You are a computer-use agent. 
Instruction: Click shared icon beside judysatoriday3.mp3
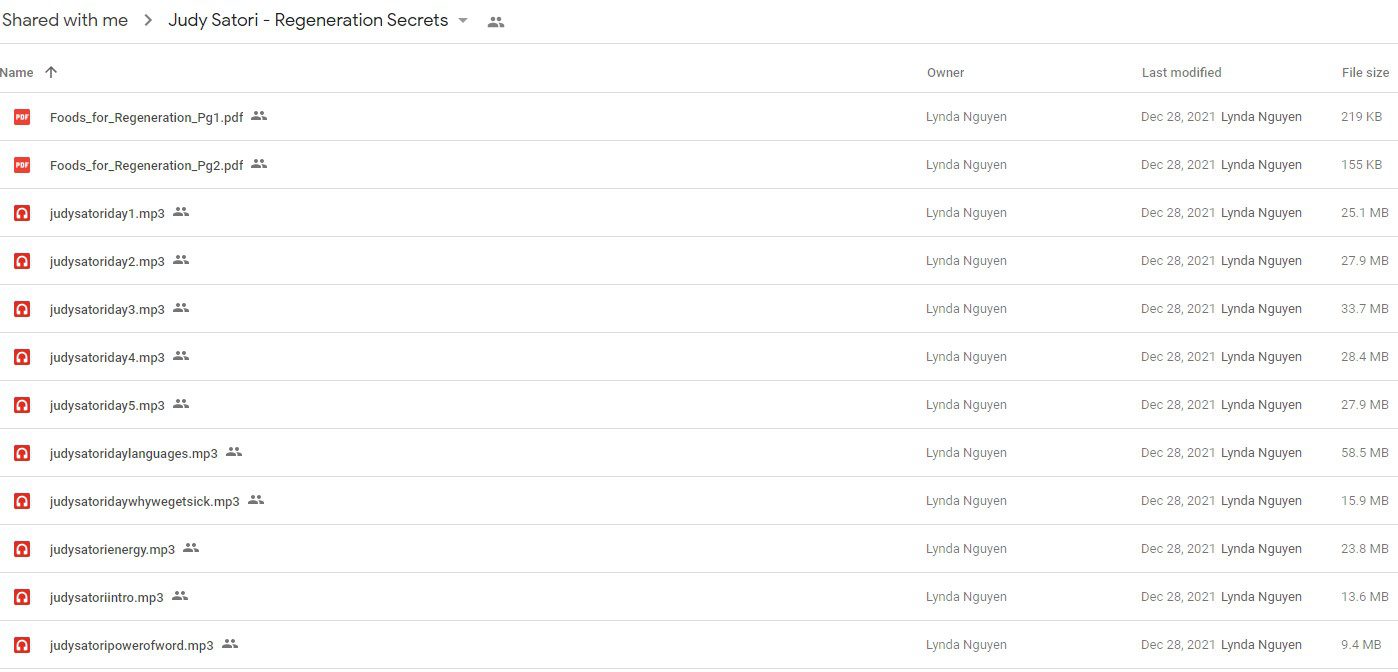coord(181,308)
